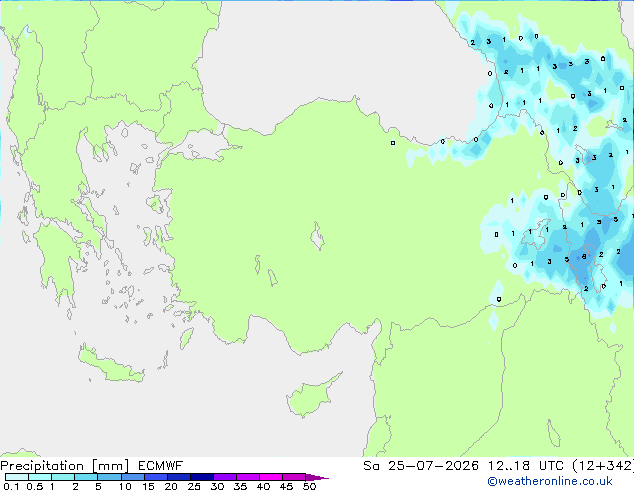The height and width of the screenshot is (490, 634).
Task: Click the "8" precipitation value on map
Action: coord(584,257)
